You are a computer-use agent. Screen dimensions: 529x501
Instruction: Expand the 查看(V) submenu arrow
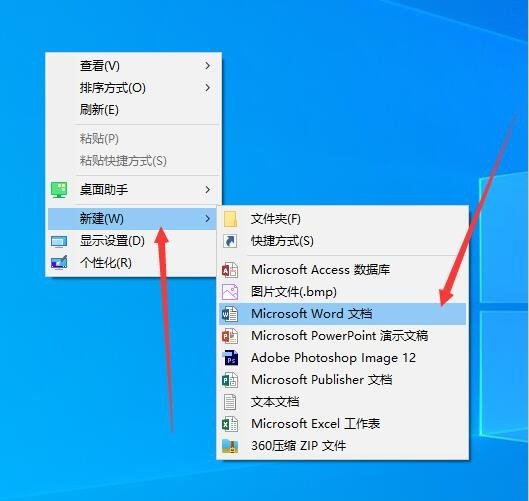point(207,66)
